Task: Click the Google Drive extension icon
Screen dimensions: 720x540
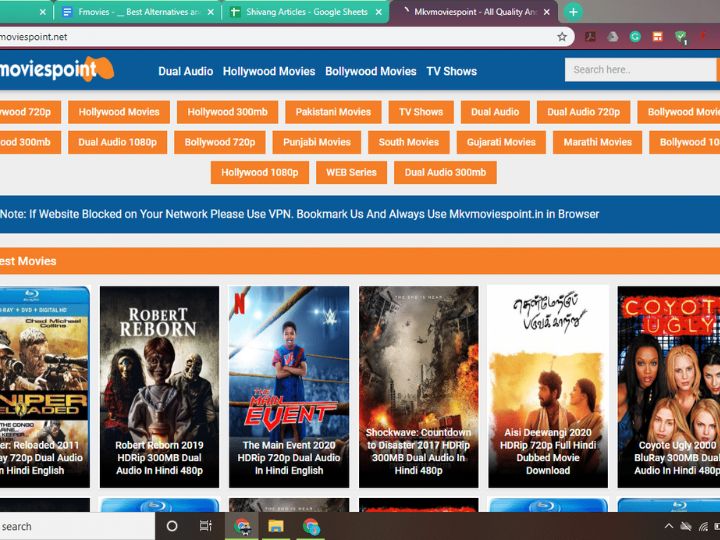Action: pyautogui.click(x=613, y=37)
